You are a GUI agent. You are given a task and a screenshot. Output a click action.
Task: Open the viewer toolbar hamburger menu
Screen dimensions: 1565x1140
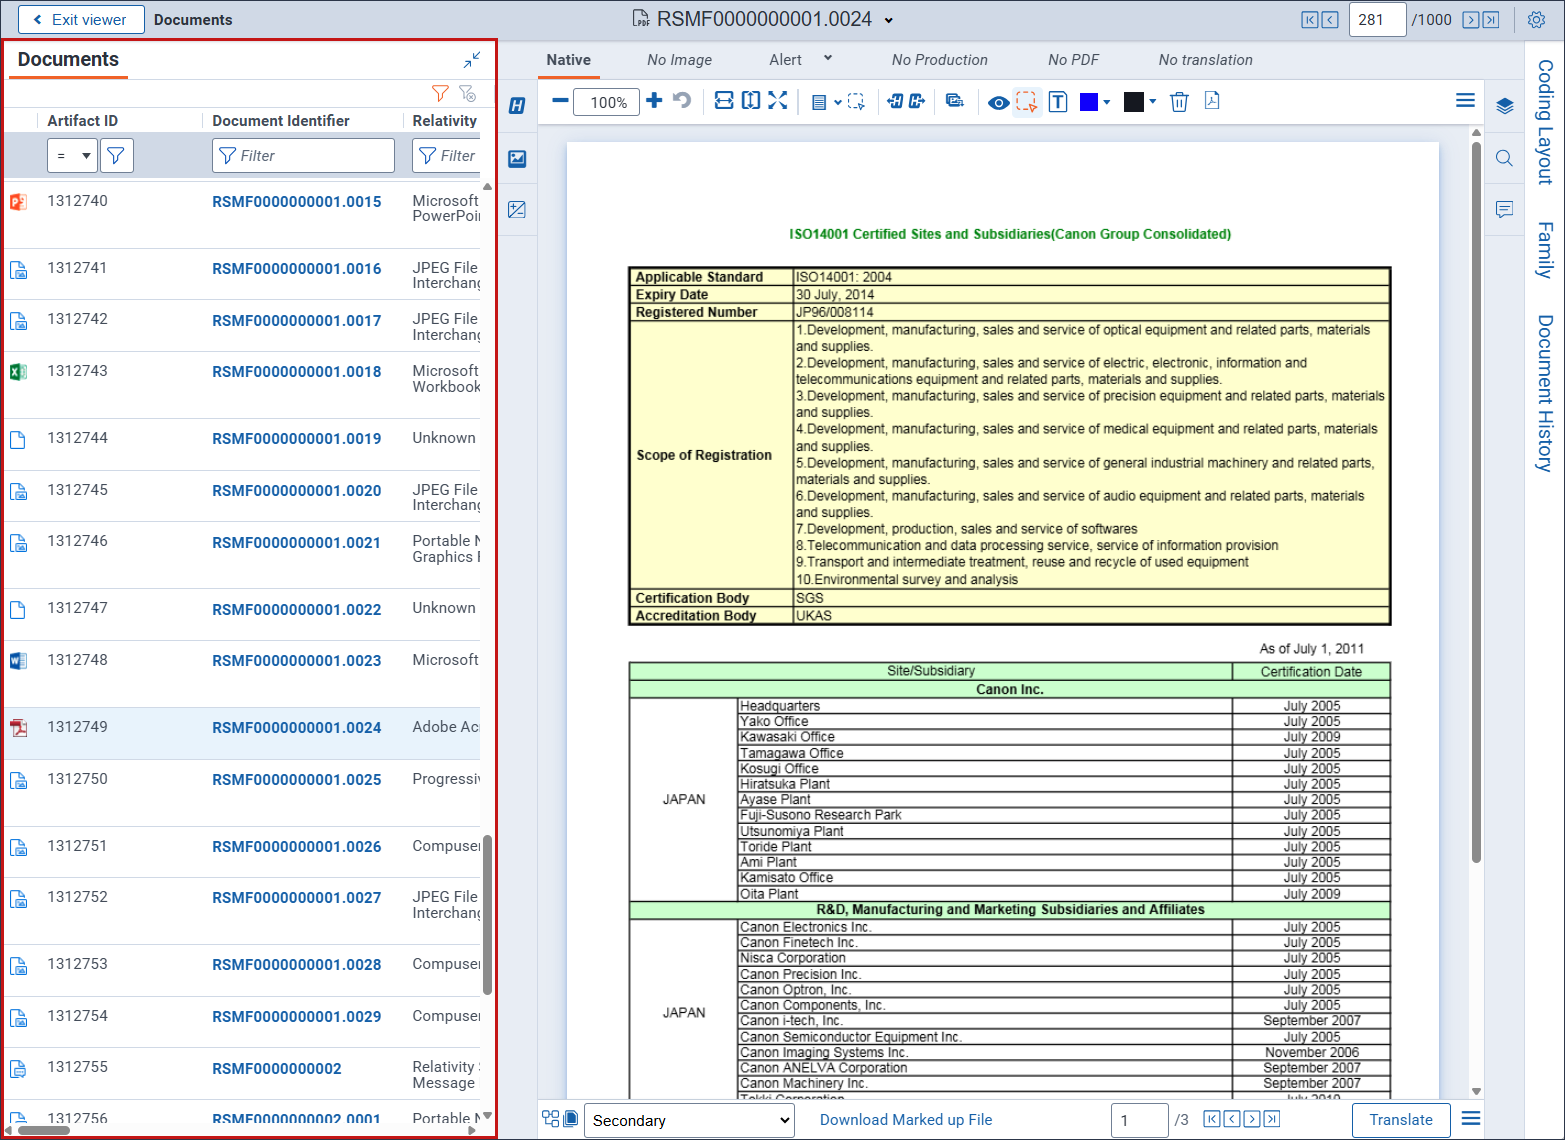1465,100
